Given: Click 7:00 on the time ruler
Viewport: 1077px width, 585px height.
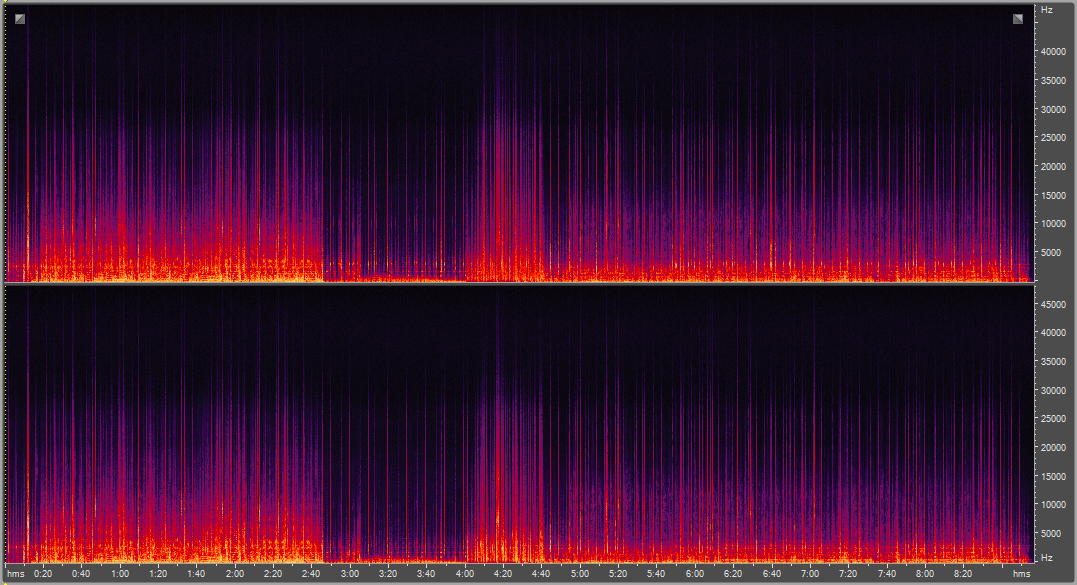Looking at the screenshot, I should point(810,574).
